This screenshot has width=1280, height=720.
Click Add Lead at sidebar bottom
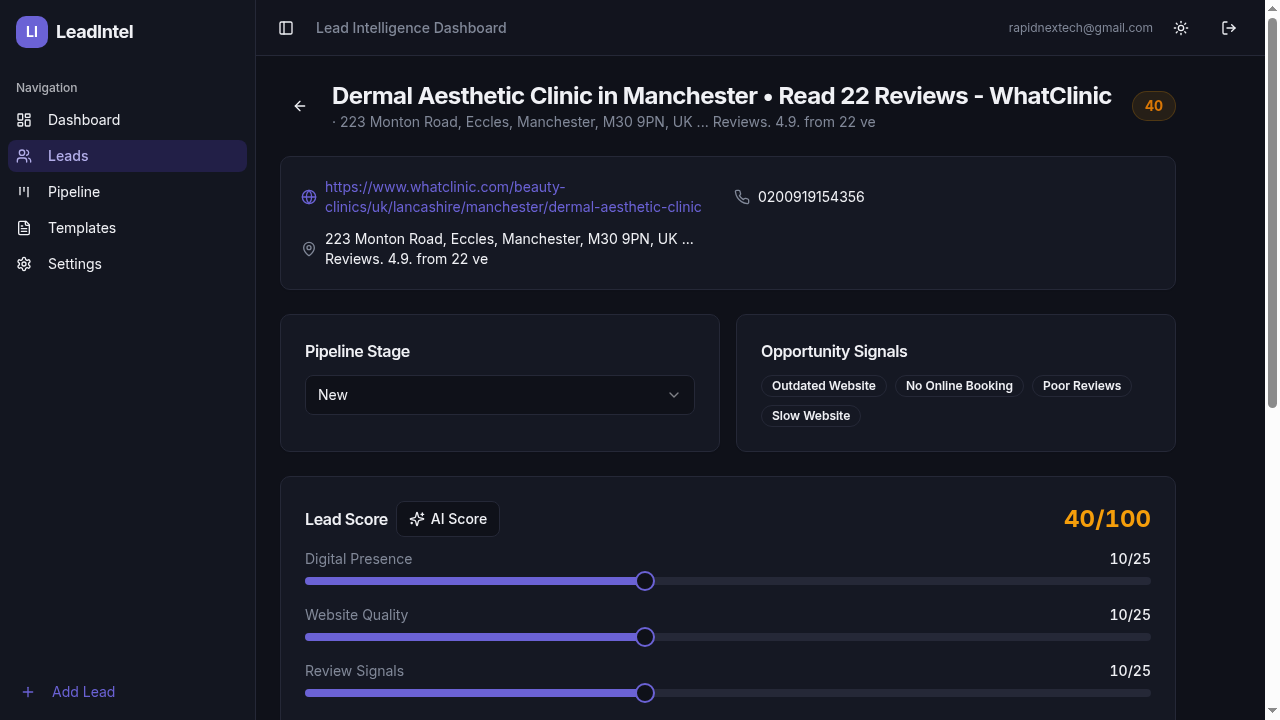[x=127, y=692]
